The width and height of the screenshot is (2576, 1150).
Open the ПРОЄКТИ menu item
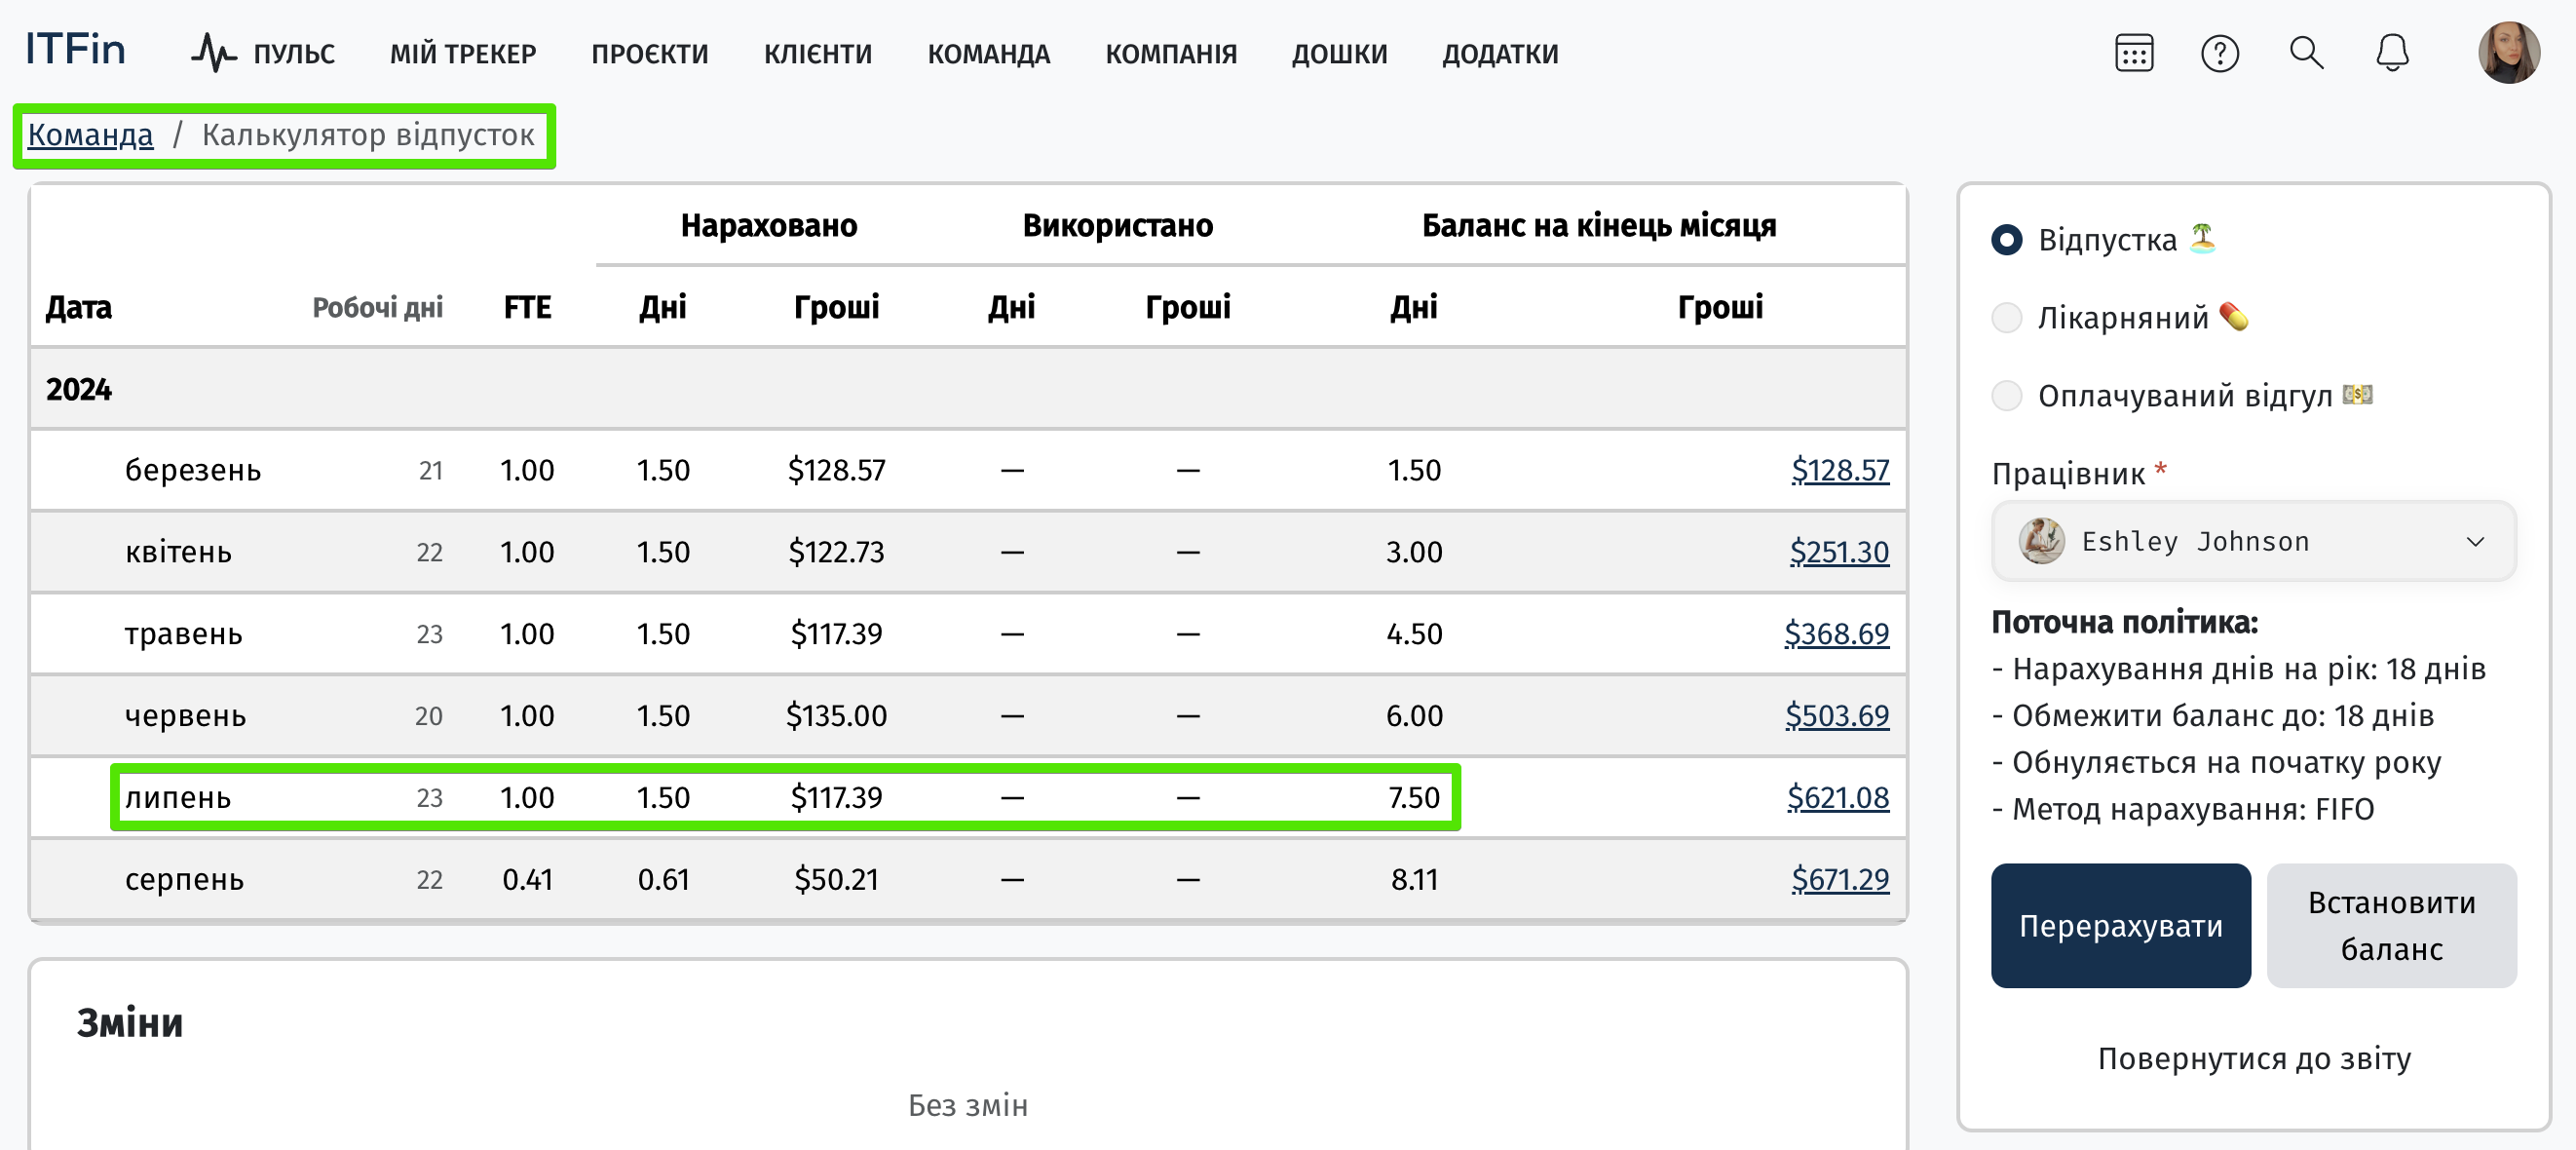(x=650, y=54)
